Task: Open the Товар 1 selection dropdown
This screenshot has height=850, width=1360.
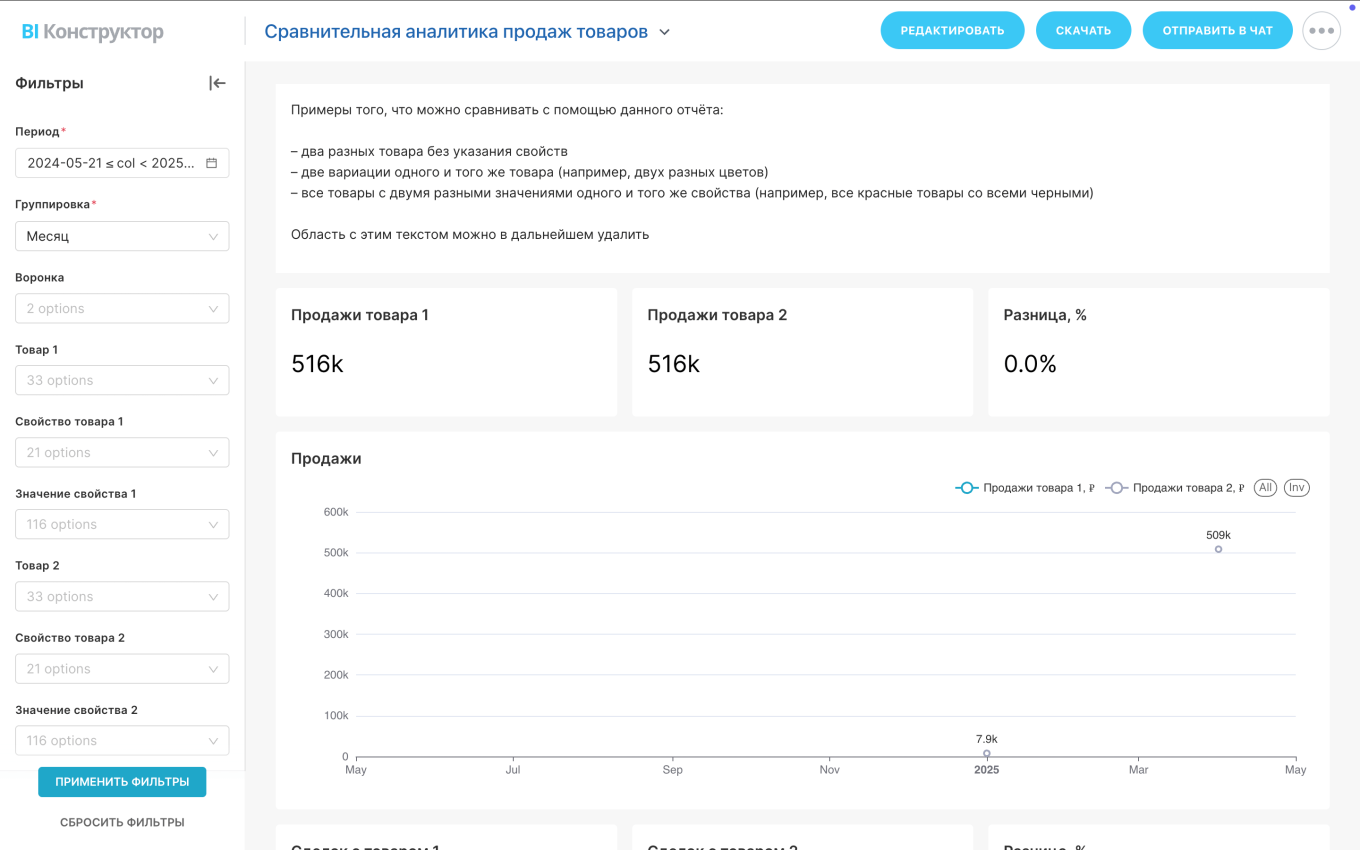Action: [122, 380]
